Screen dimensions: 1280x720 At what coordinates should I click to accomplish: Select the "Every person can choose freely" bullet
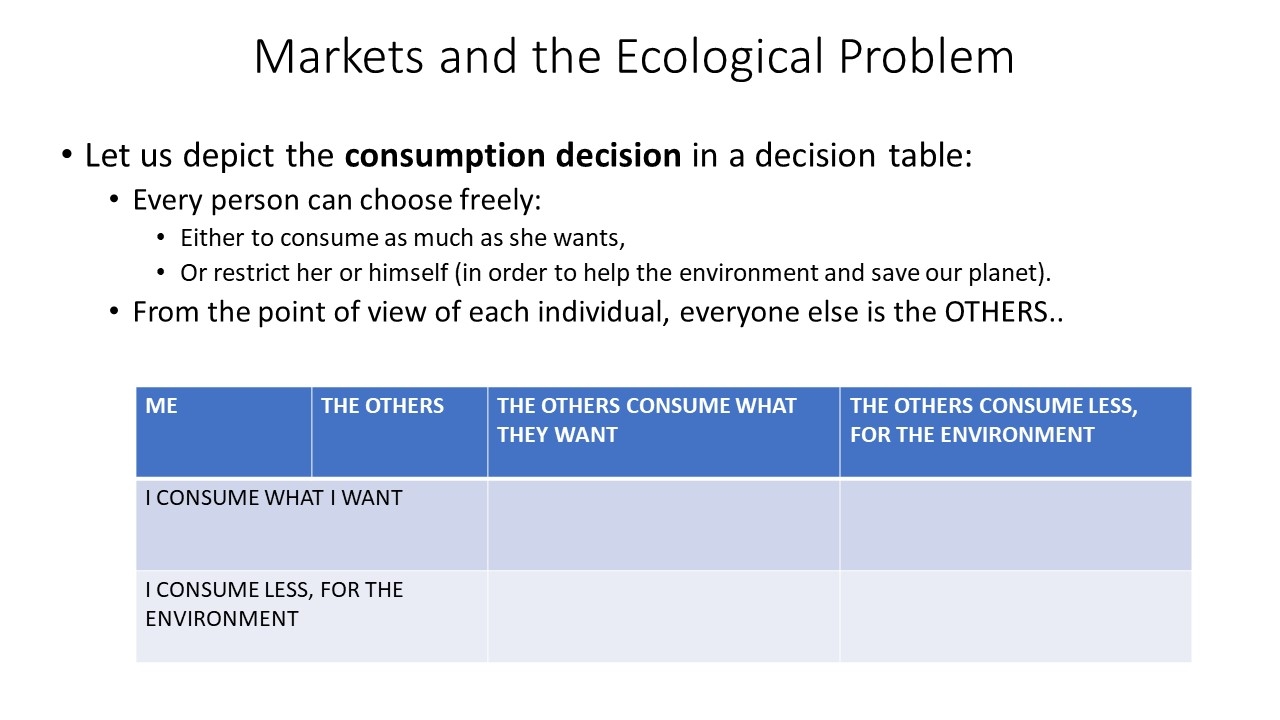(x=336, y=200)
